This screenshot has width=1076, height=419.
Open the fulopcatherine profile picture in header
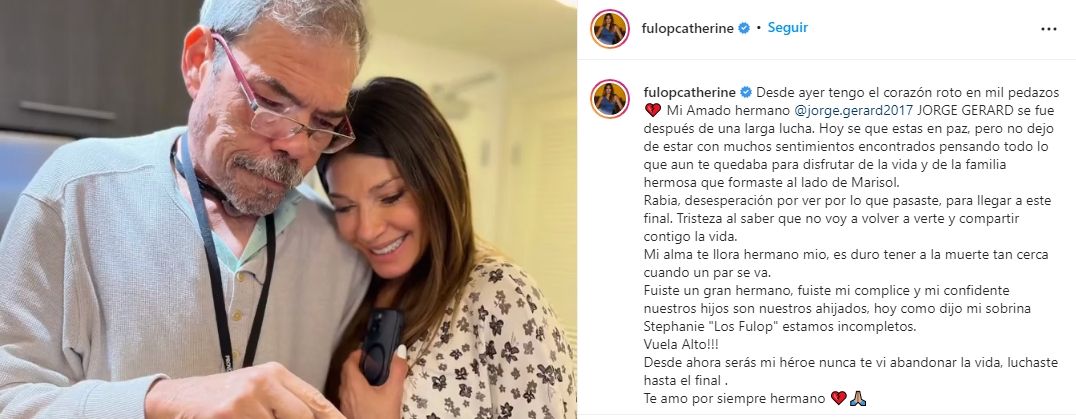[x=609, y=29]
